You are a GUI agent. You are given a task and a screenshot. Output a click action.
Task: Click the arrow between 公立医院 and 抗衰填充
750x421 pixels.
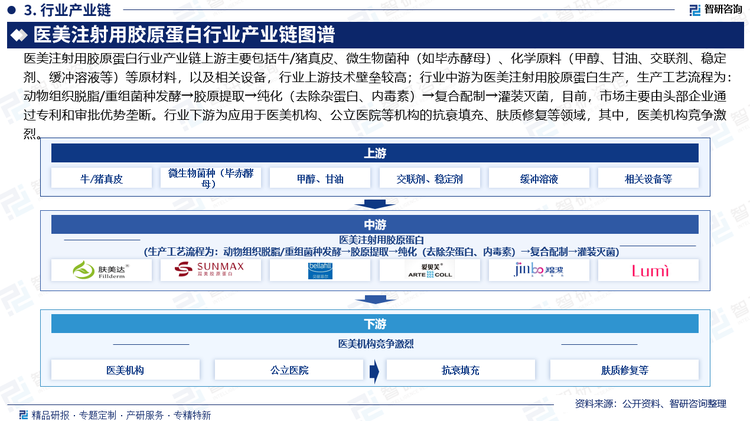tap(375, 371)
